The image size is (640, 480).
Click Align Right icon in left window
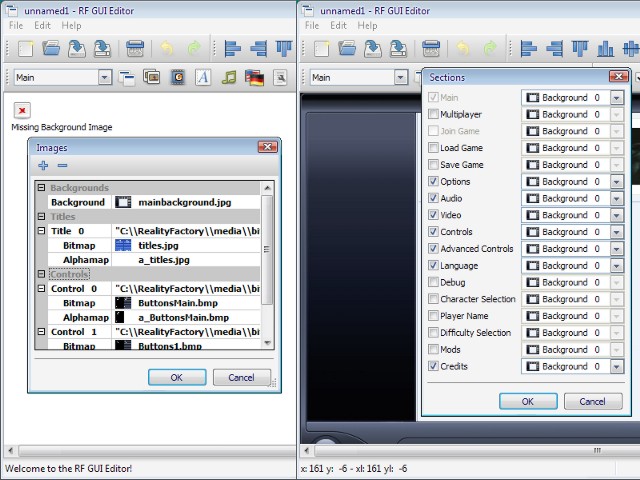tap(259, 48)
